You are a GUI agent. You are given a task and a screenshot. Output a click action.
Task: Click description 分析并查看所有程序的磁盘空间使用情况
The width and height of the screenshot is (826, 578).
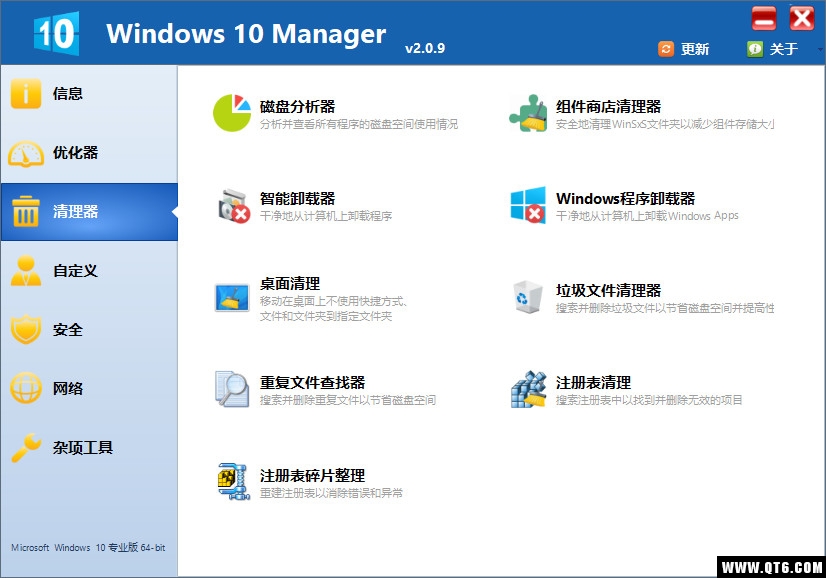(x=359, y=124)
